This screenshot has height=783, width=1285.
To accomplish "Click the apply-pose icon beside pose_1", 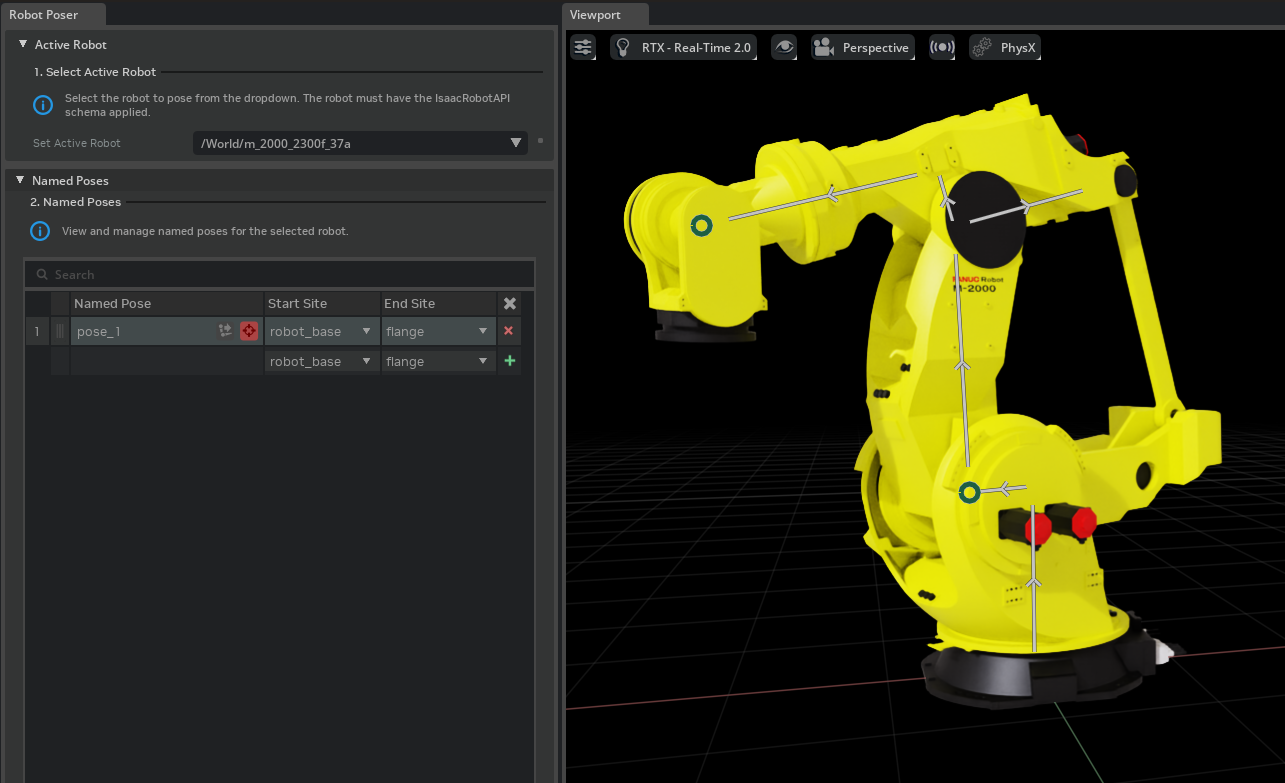I will point(225,331).
